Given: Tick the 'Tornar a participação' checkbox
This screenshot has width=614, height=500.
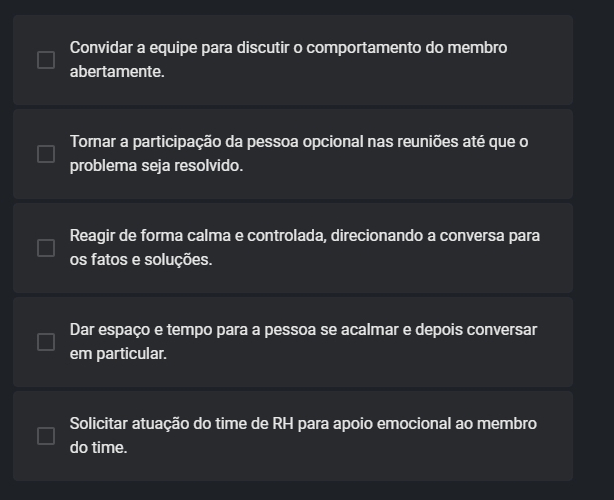Looking at the screenshot, I should coord(46,154).
